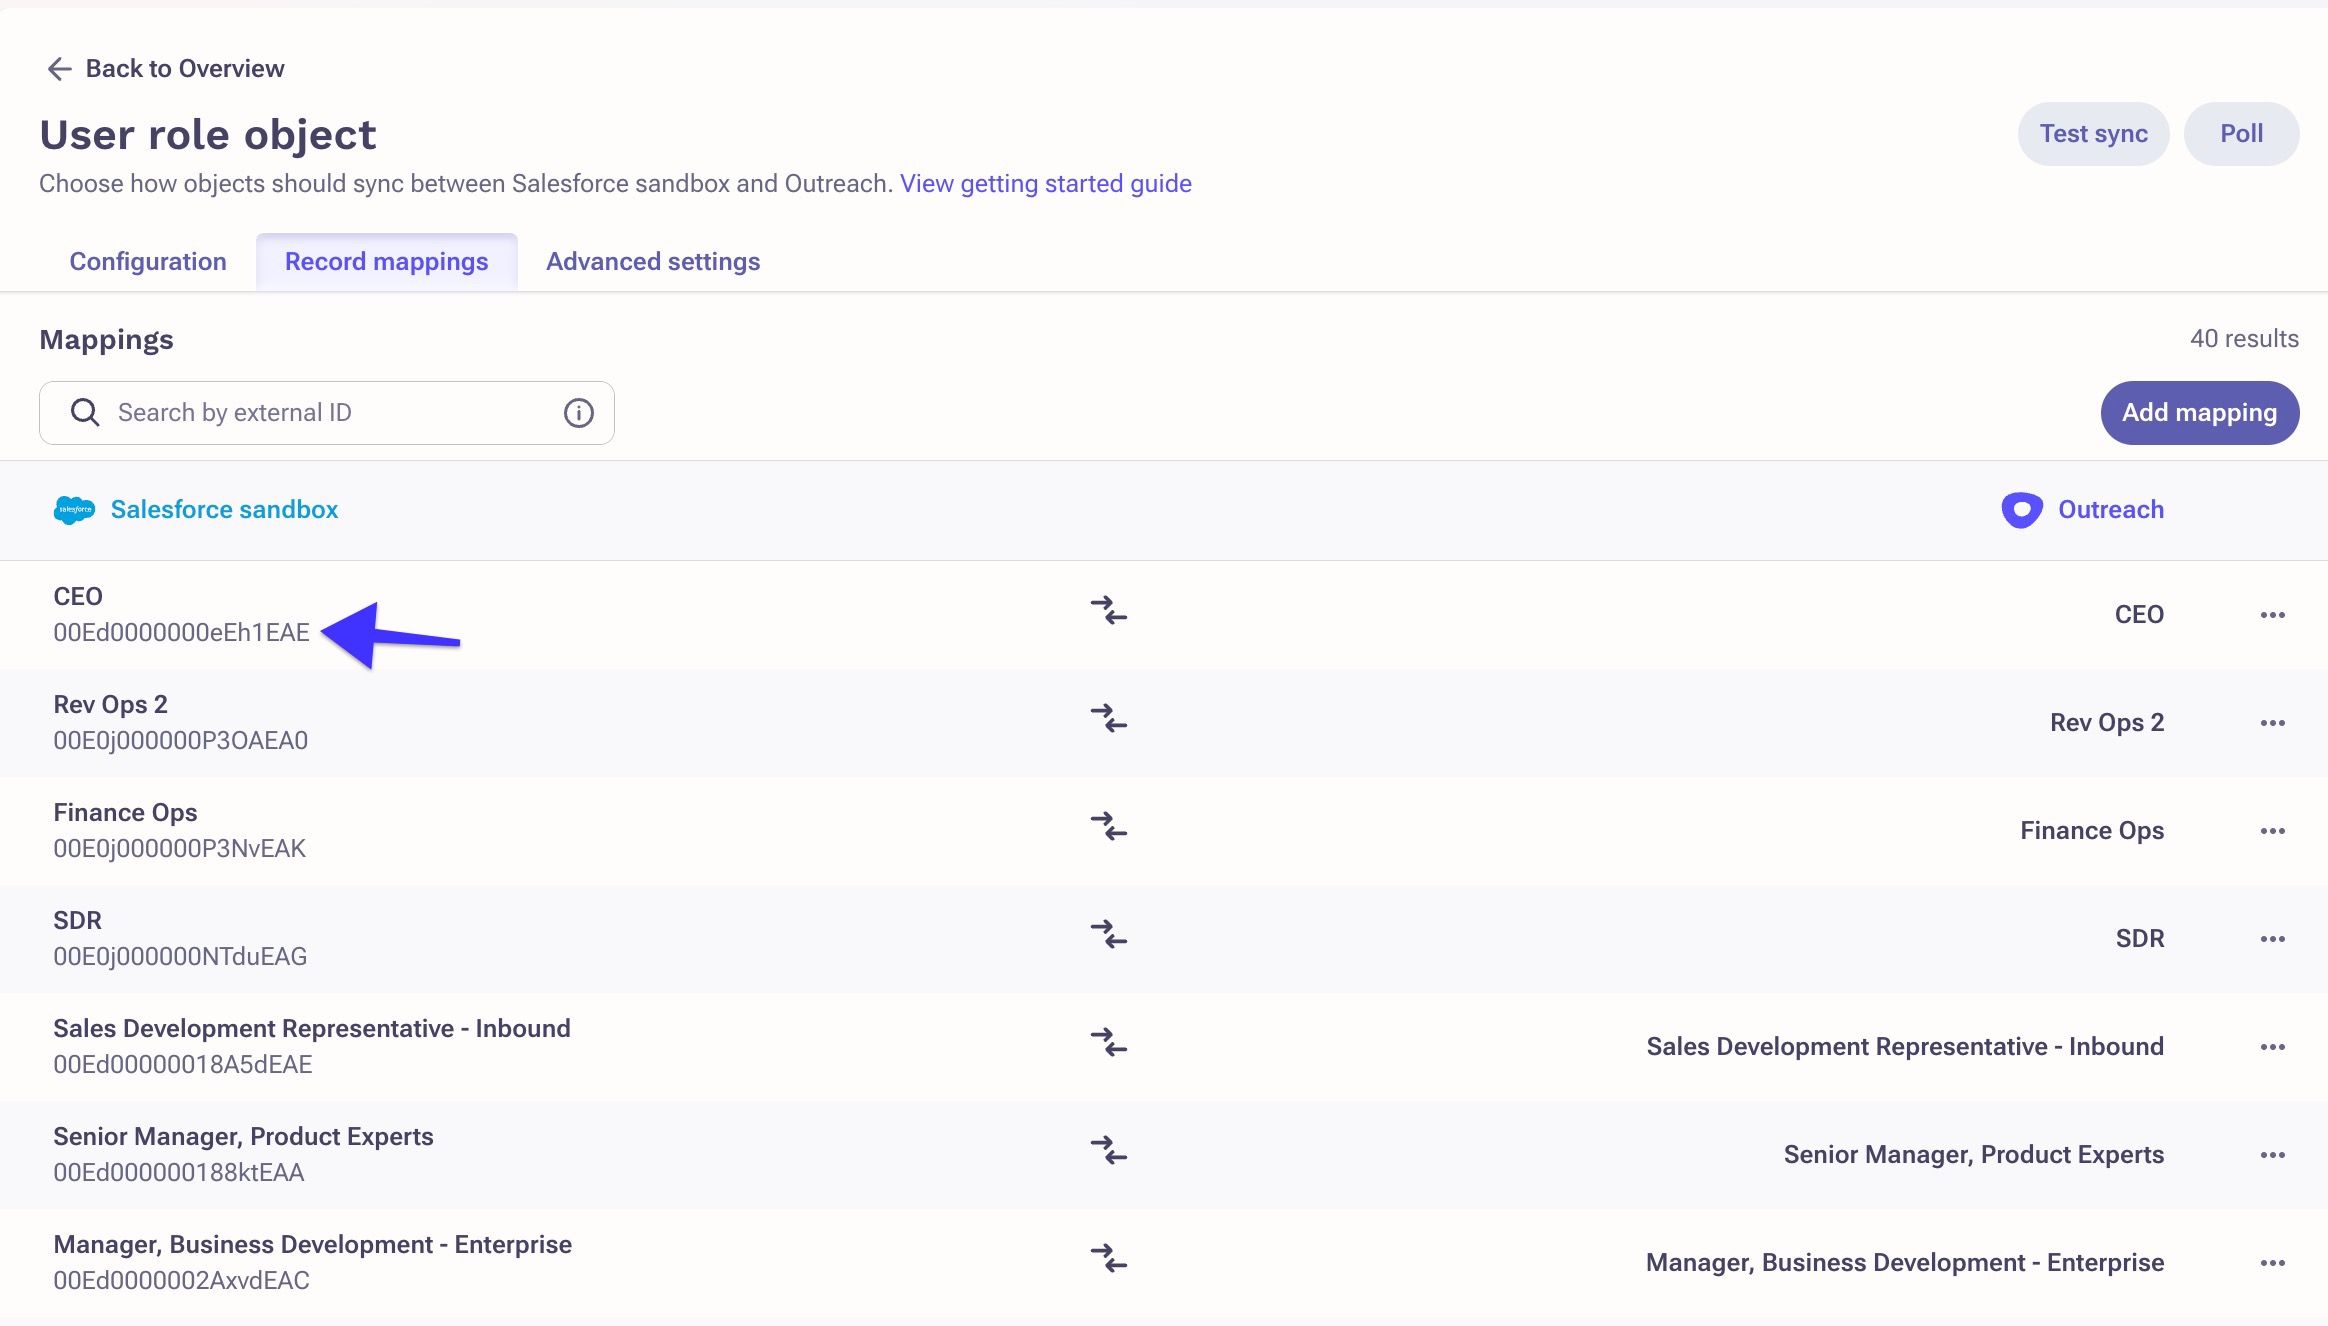Expand options menu for Senior Manager, Product Experts
Viewport: 2328px width, 1326px height.
pyautogui.click(x=2272, y=1155)
